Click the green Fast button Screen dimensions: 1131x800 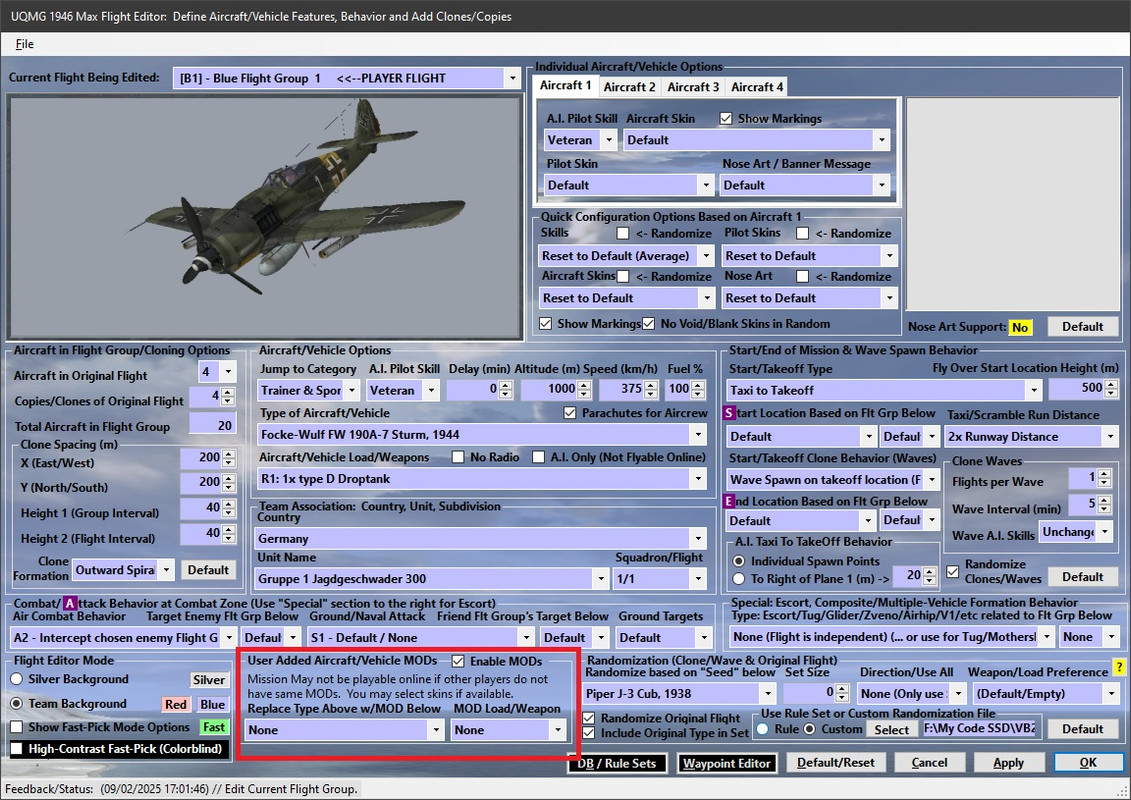point(214,727)
